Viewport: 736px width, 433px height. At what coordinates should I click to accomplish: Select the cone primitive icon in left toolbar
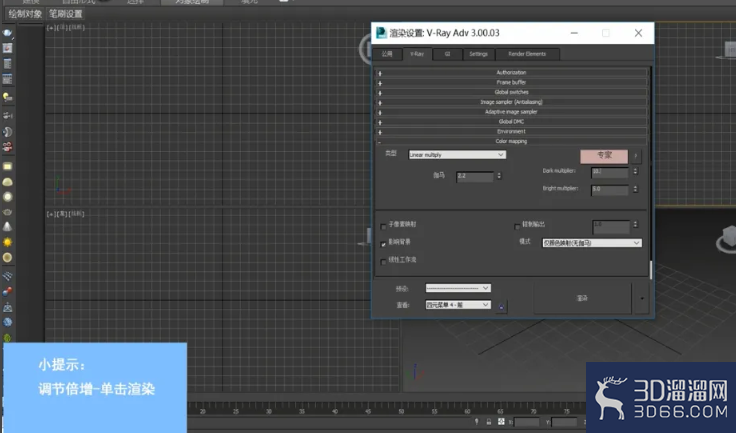[7, 227]
